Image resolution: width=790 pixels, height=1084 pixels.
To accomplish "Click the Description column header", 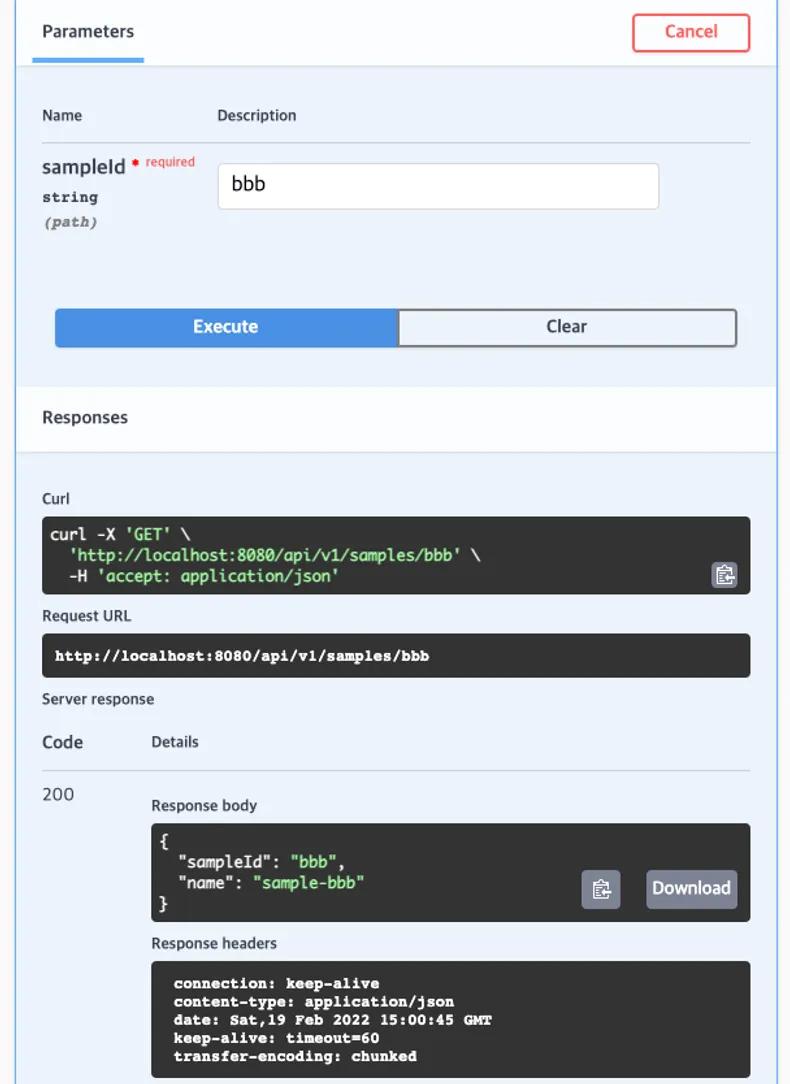I will tap(256, 115).
